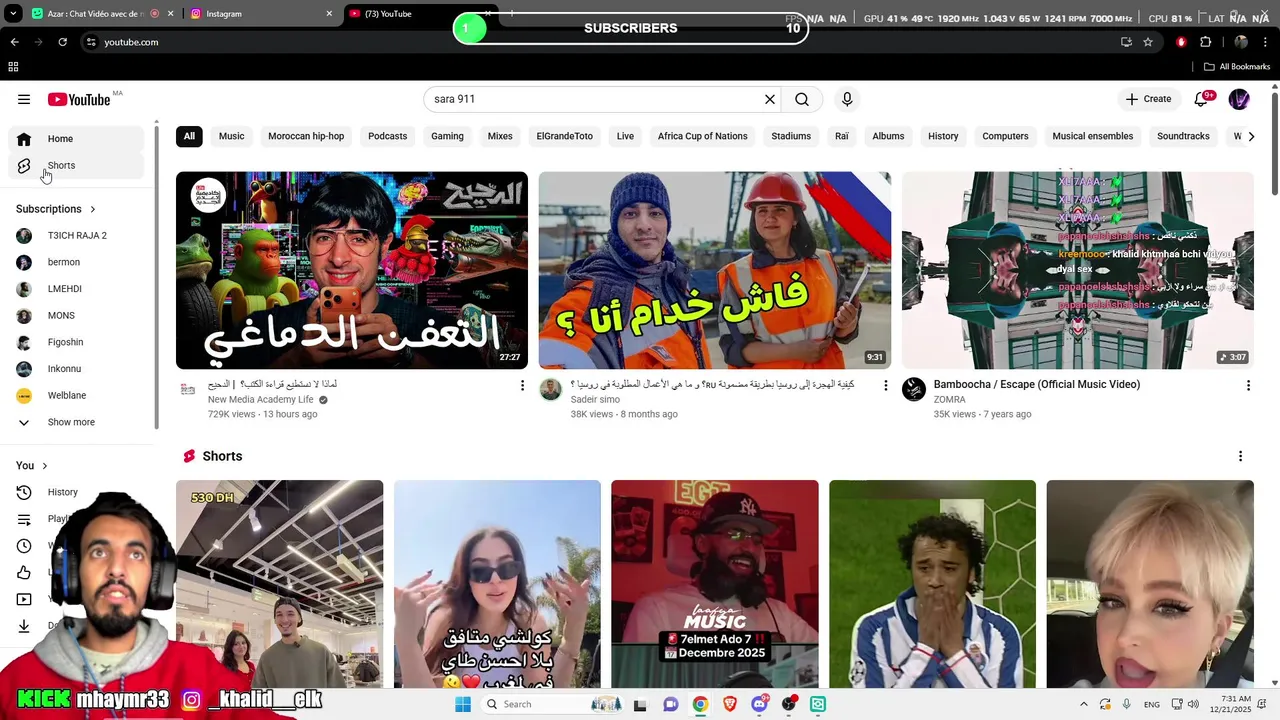Select the ElGrandeToto filter chip
The image size is (1280, 720).
pos(564,136)
